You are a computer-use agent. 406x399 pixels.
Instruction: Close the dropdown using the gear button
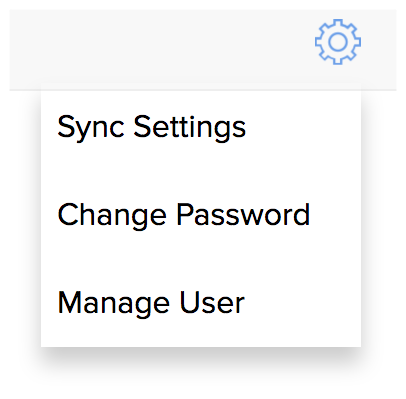point(338,42)
